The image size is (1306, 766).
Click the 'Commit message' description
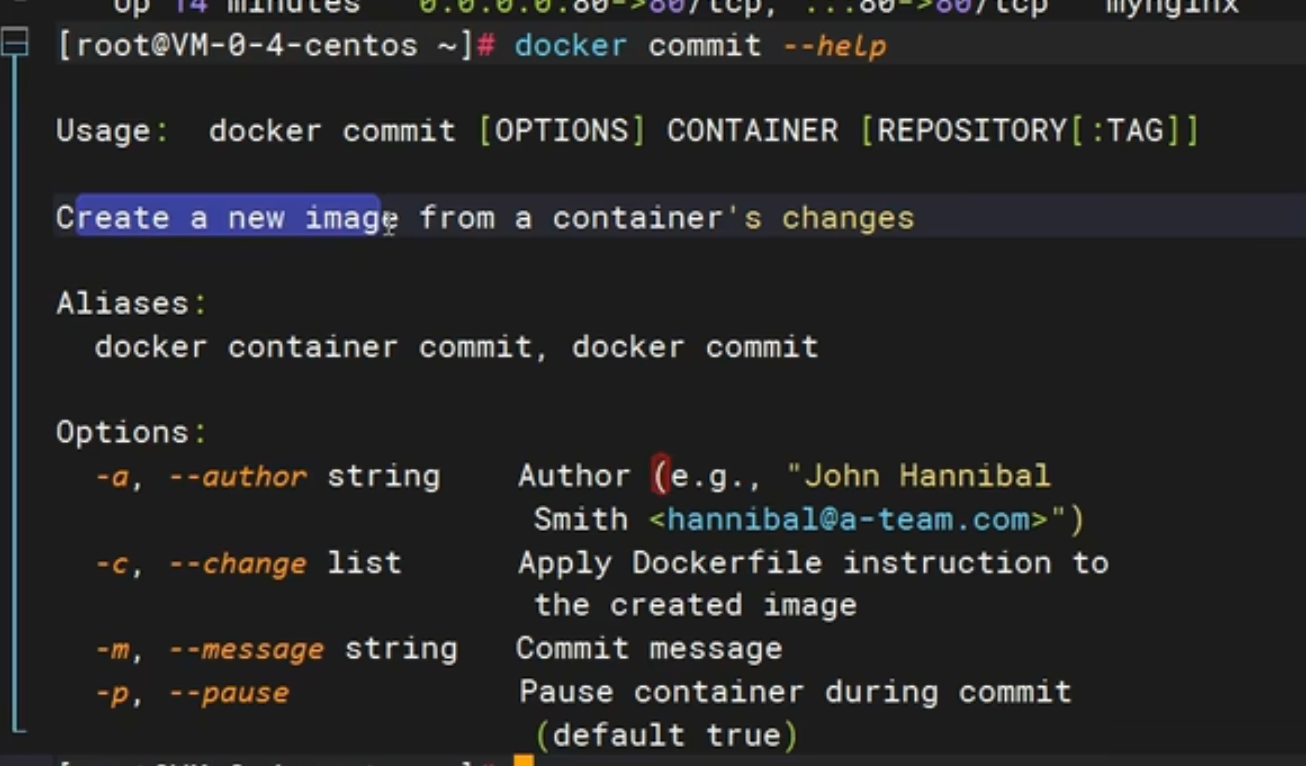649,649
